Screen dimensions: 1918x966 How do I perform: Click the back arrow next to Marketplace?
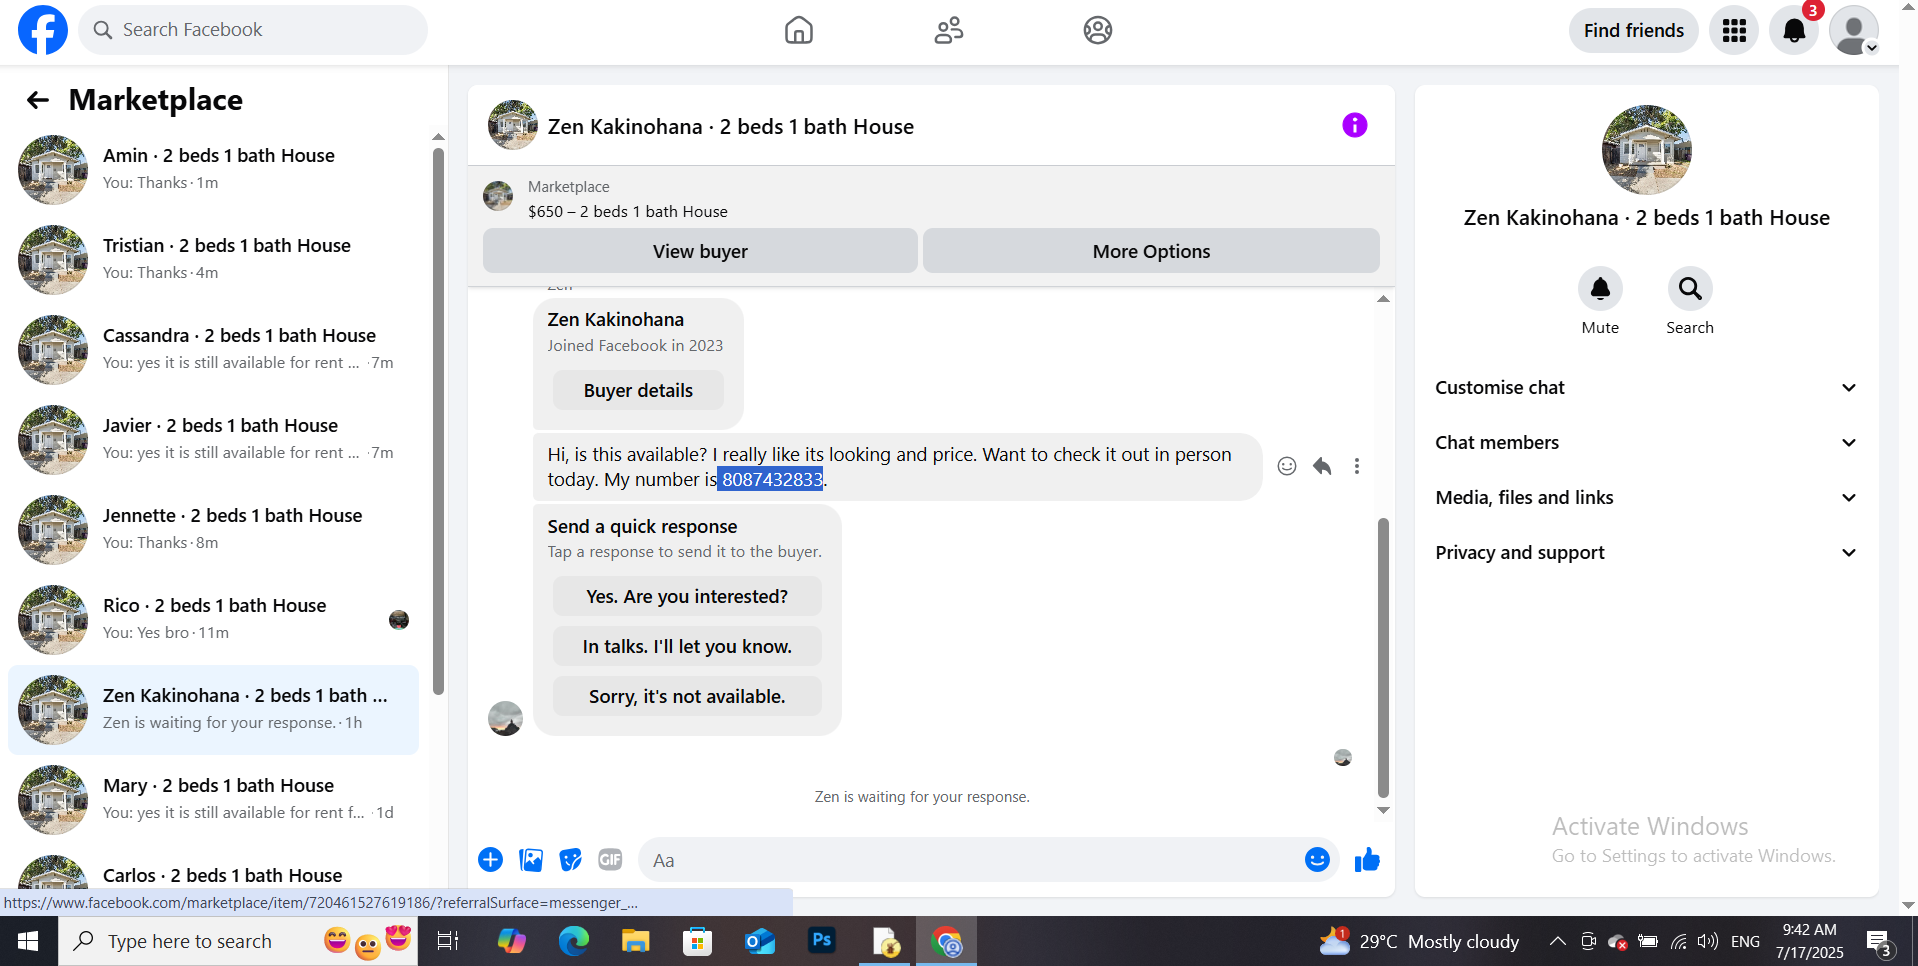[38, 100]
